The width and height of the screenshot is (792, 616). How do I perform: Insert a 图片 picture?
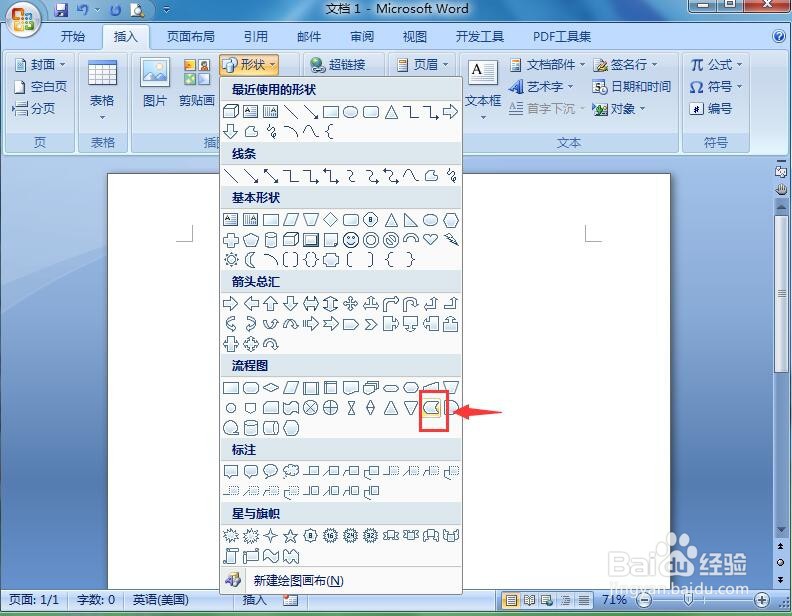coord(155,83)
